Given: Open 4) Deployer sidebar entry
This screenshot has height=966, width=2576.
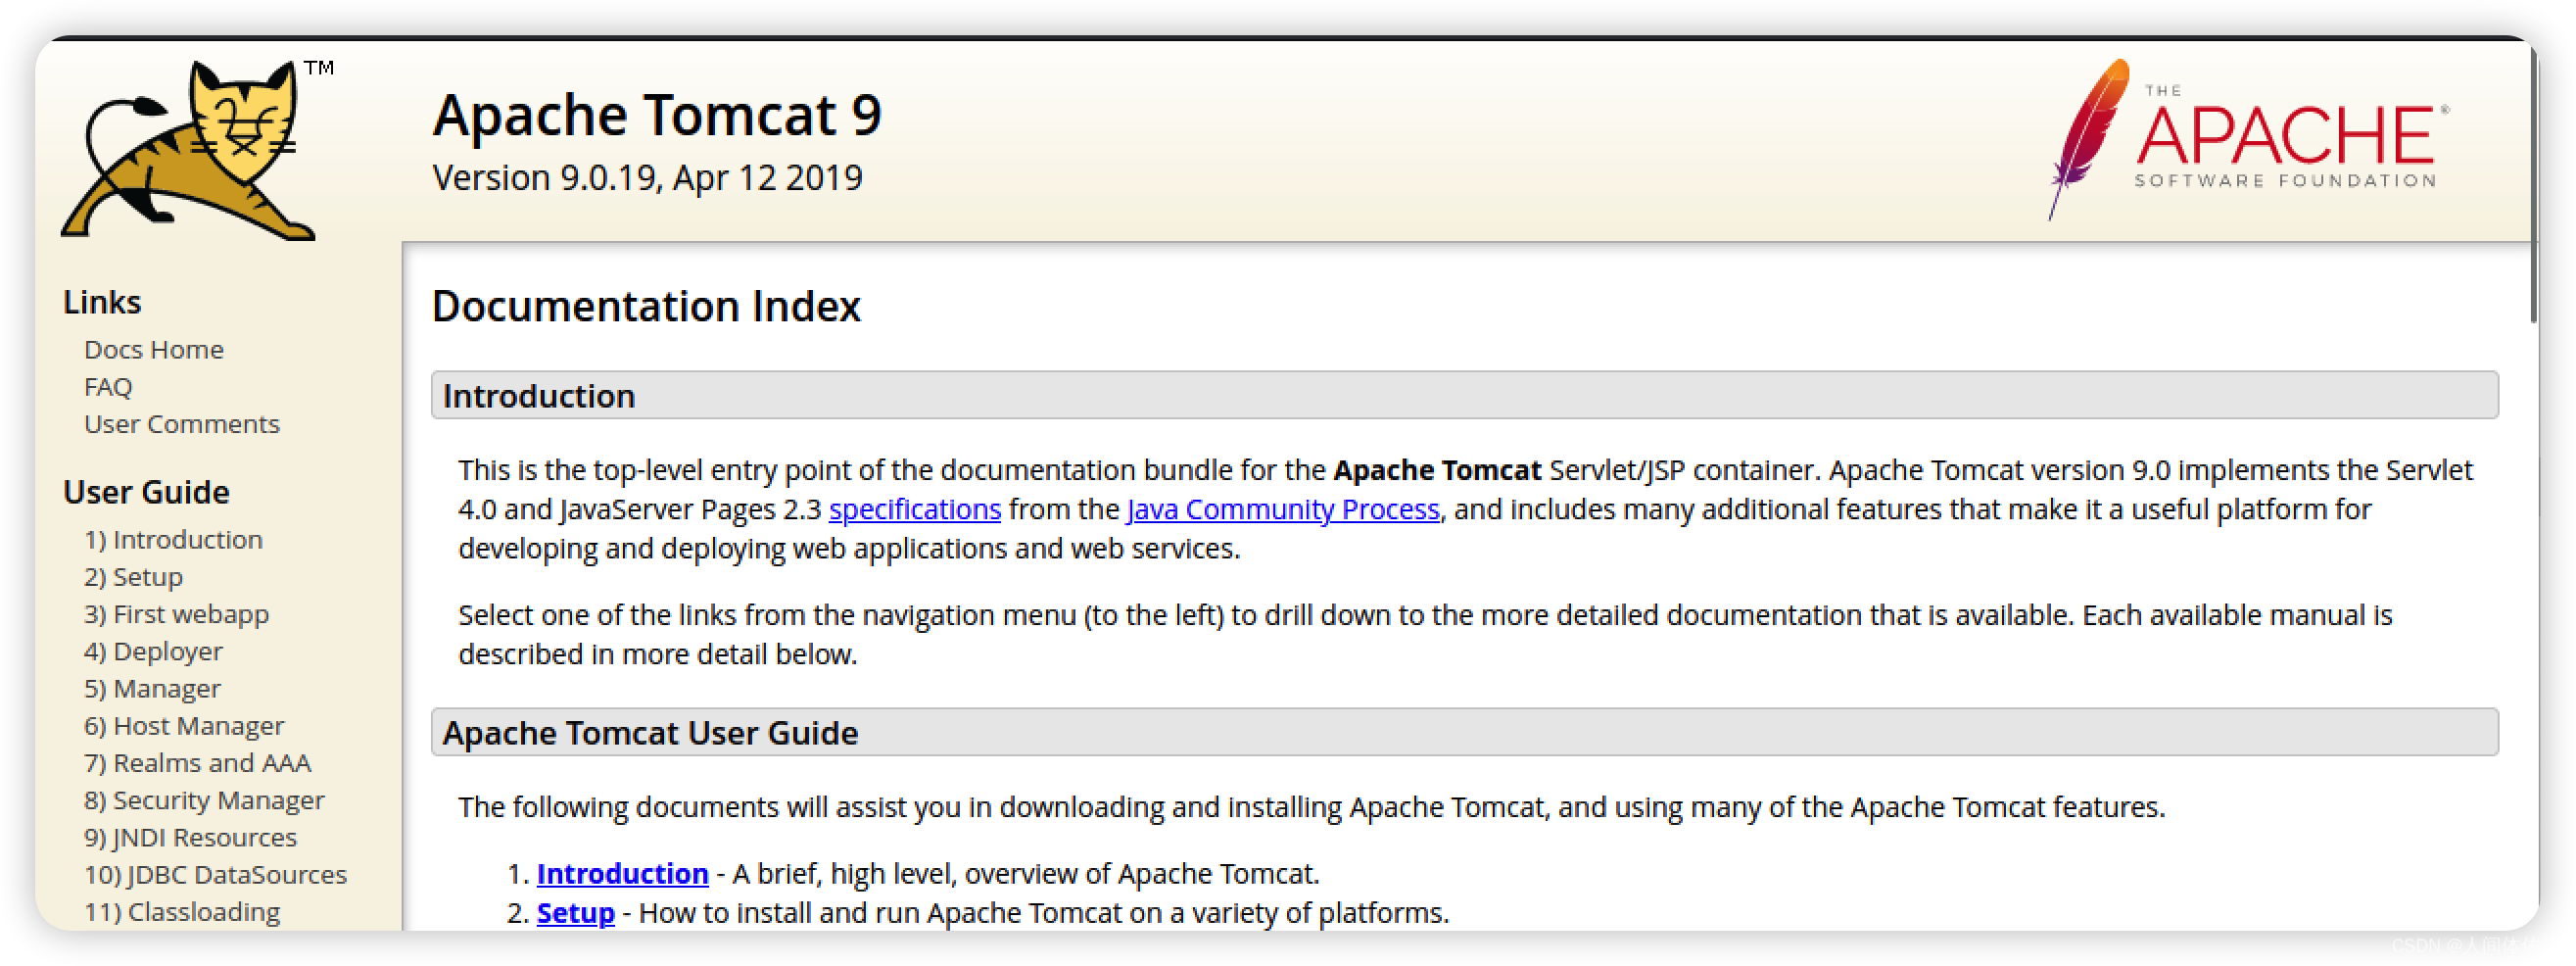Looking at the screenshot, I should click(x=153, y=650).
